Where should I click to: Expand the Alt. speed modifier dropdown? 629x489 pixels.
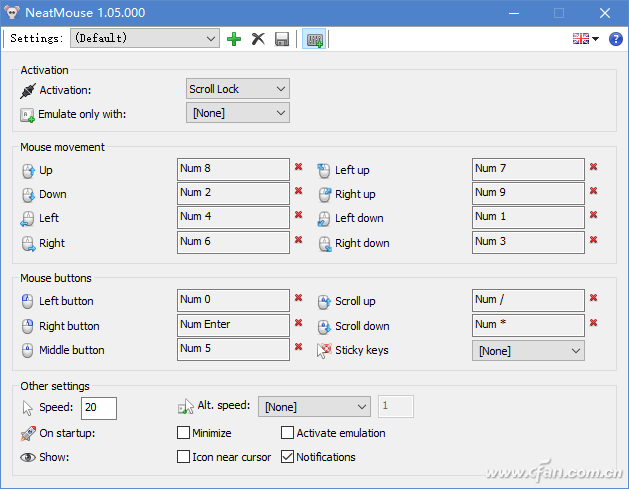(314, 407)
